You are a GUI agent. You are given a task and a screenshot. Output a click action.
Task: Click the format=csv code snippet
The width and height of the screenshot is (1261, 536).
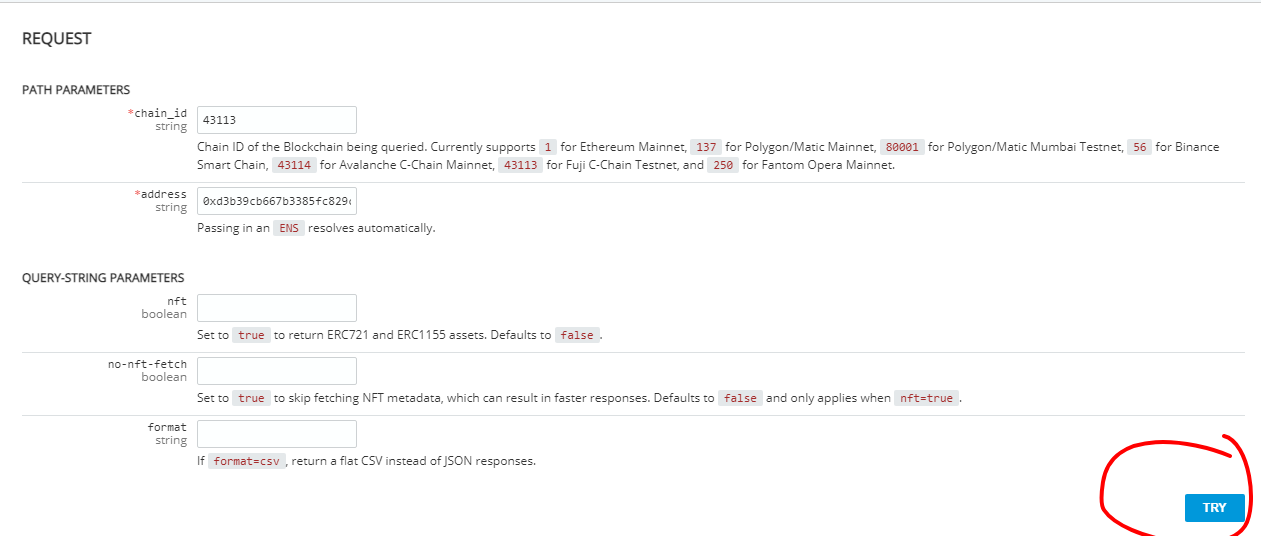[247, 462]
